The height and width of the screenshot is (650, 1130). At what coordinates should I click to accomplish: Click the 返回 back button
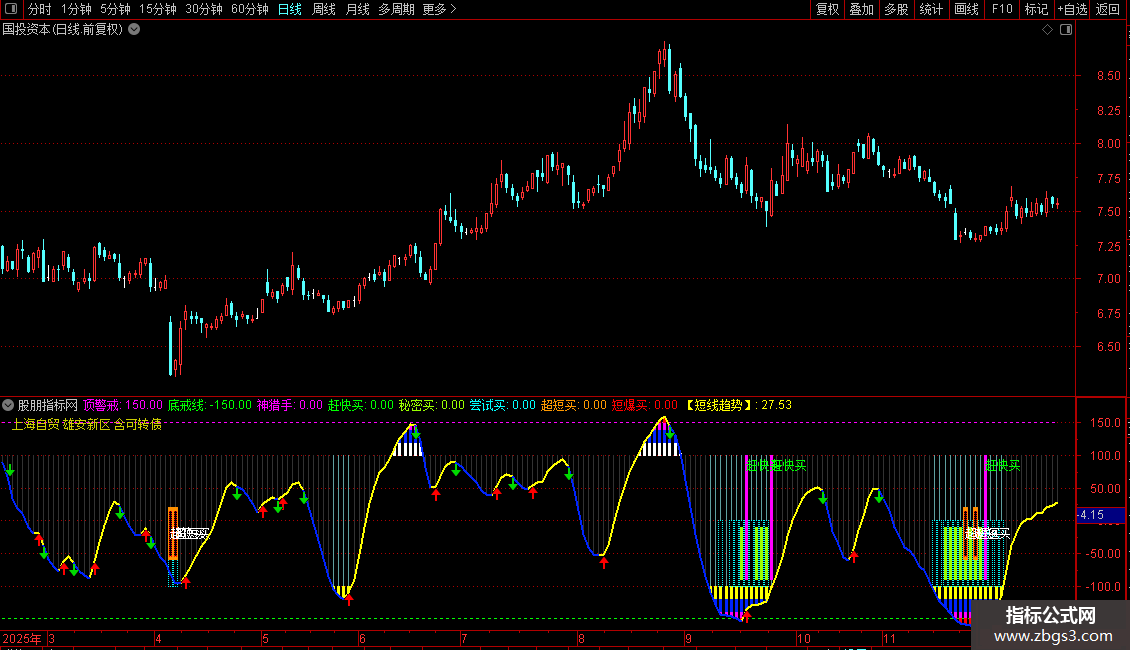coord(1108,10)
